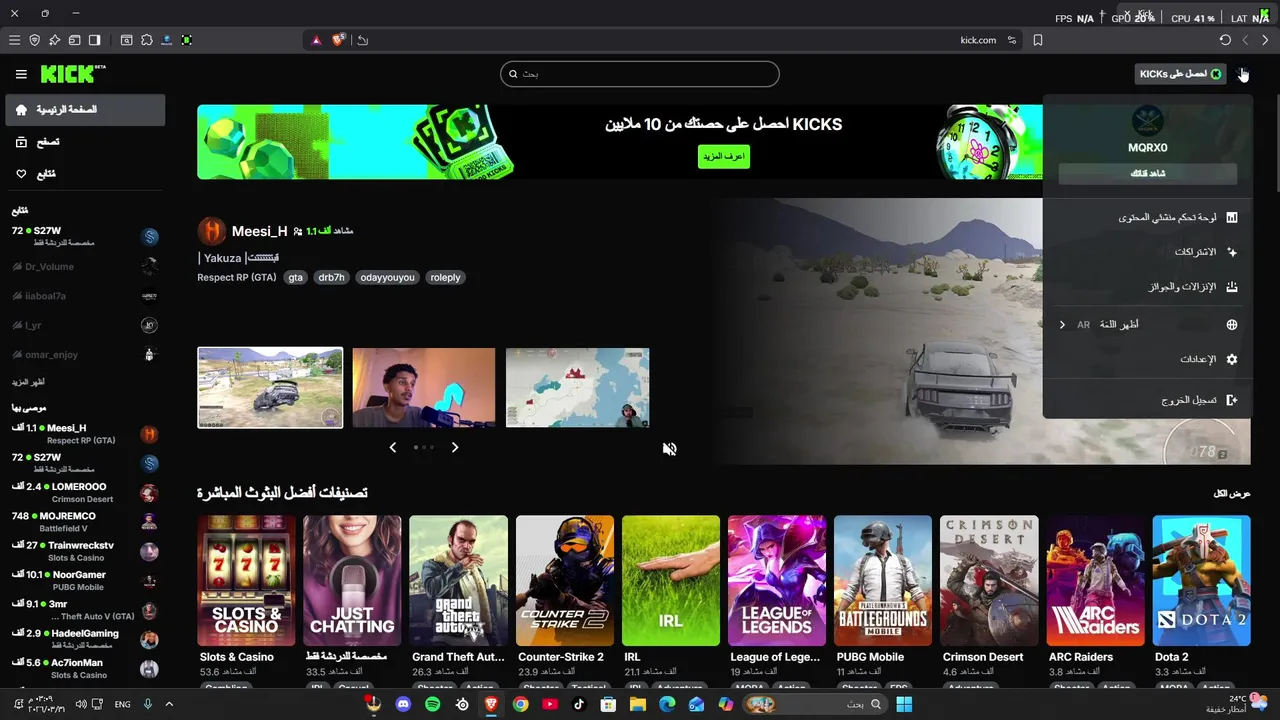Expand the language AR submenu
This screenshot has height=720, width=1280.
(1148, 325)
